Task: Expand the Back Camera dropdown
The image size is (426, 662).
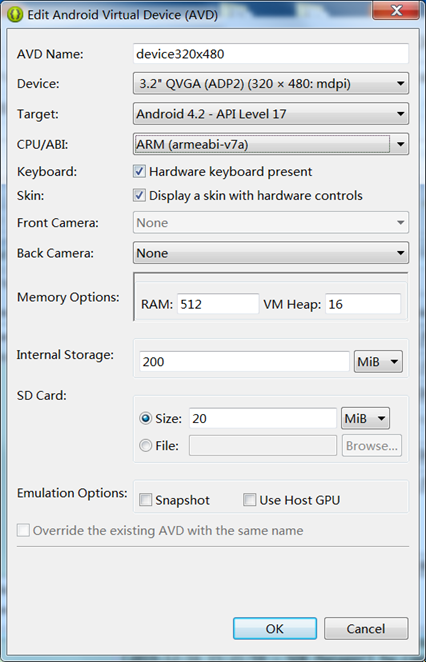Action: coord(271,253)
